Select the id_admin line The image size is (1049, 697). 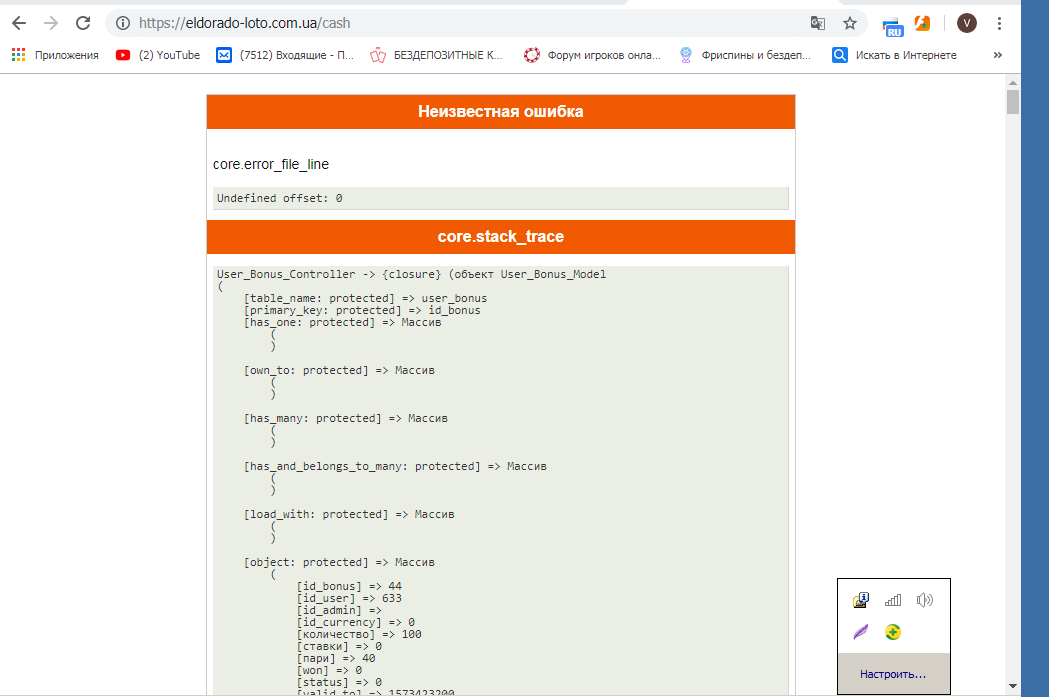click(x=339, y=611)
